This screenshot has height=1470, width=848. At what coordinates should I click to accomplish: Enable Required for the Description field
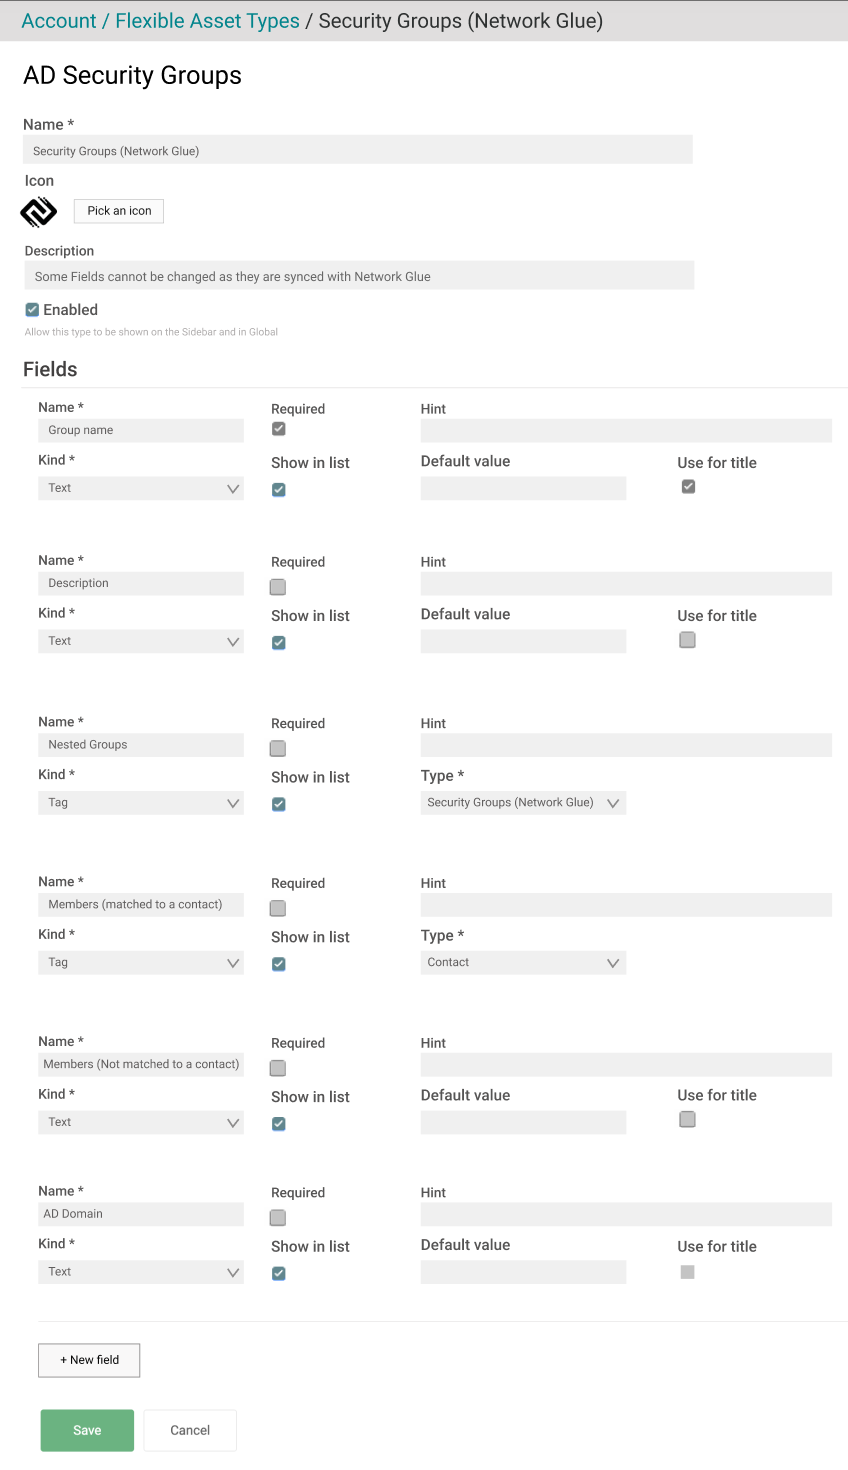click(277, 586)
